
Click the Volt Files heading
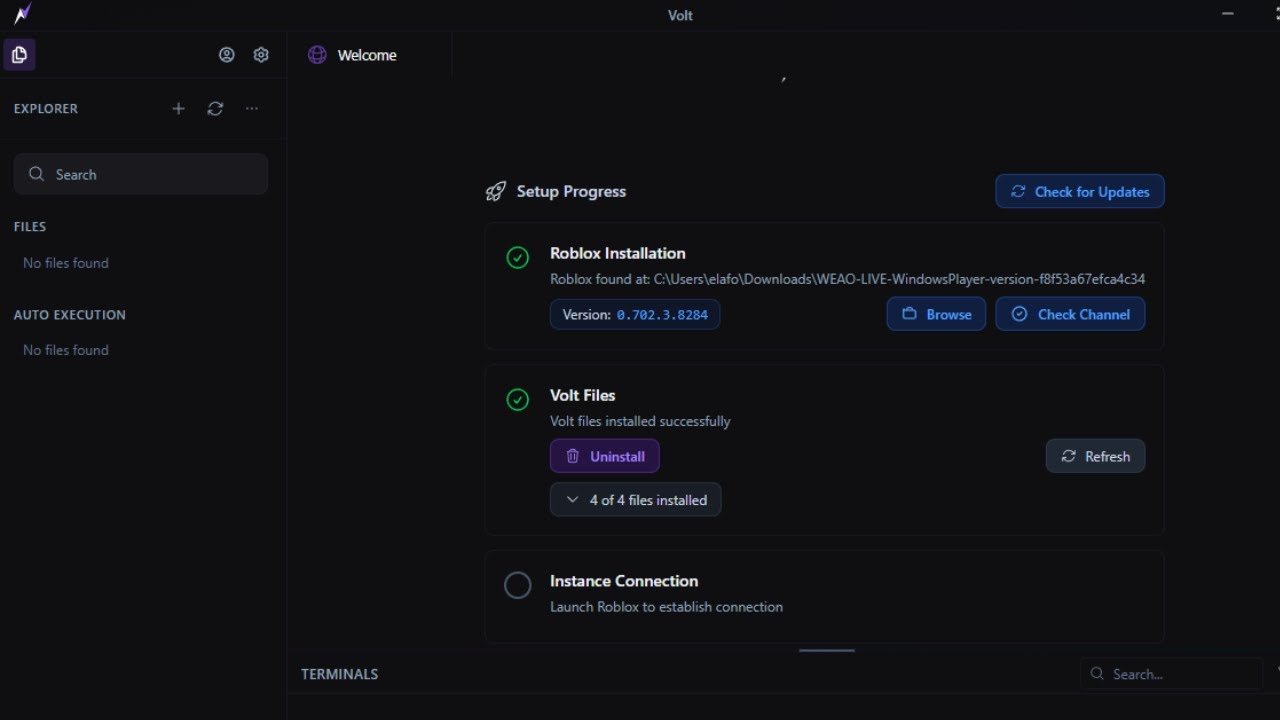[x=583, y=395]
